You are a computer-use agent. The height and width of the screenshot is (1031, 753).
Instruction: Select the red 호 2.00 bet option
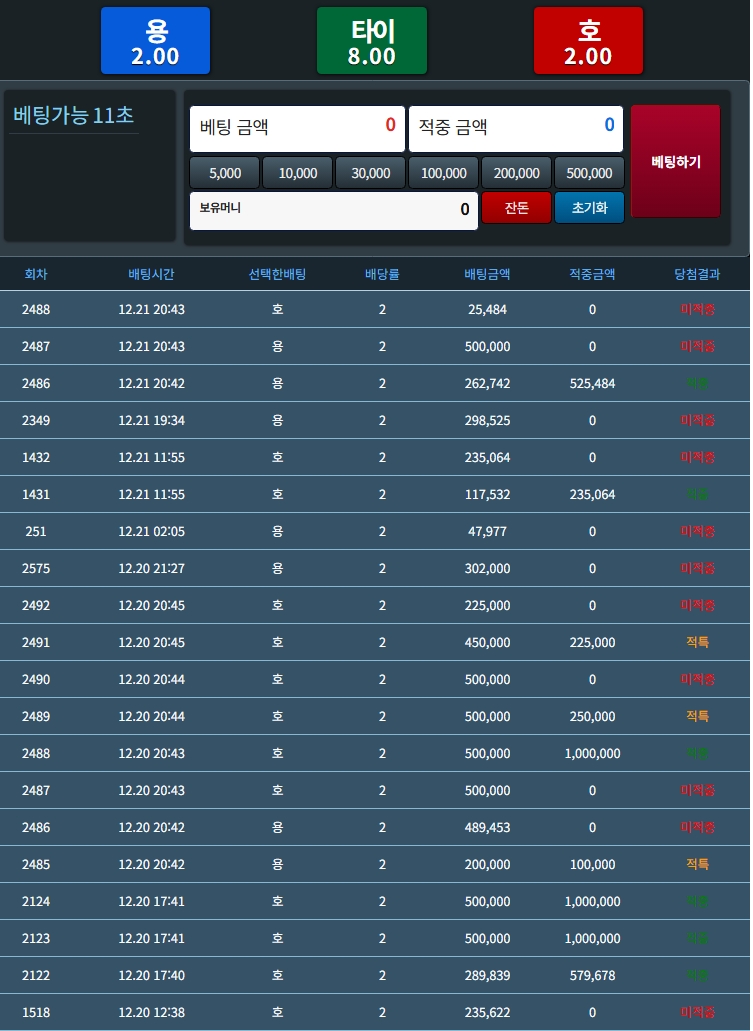(x=588, y=41)
